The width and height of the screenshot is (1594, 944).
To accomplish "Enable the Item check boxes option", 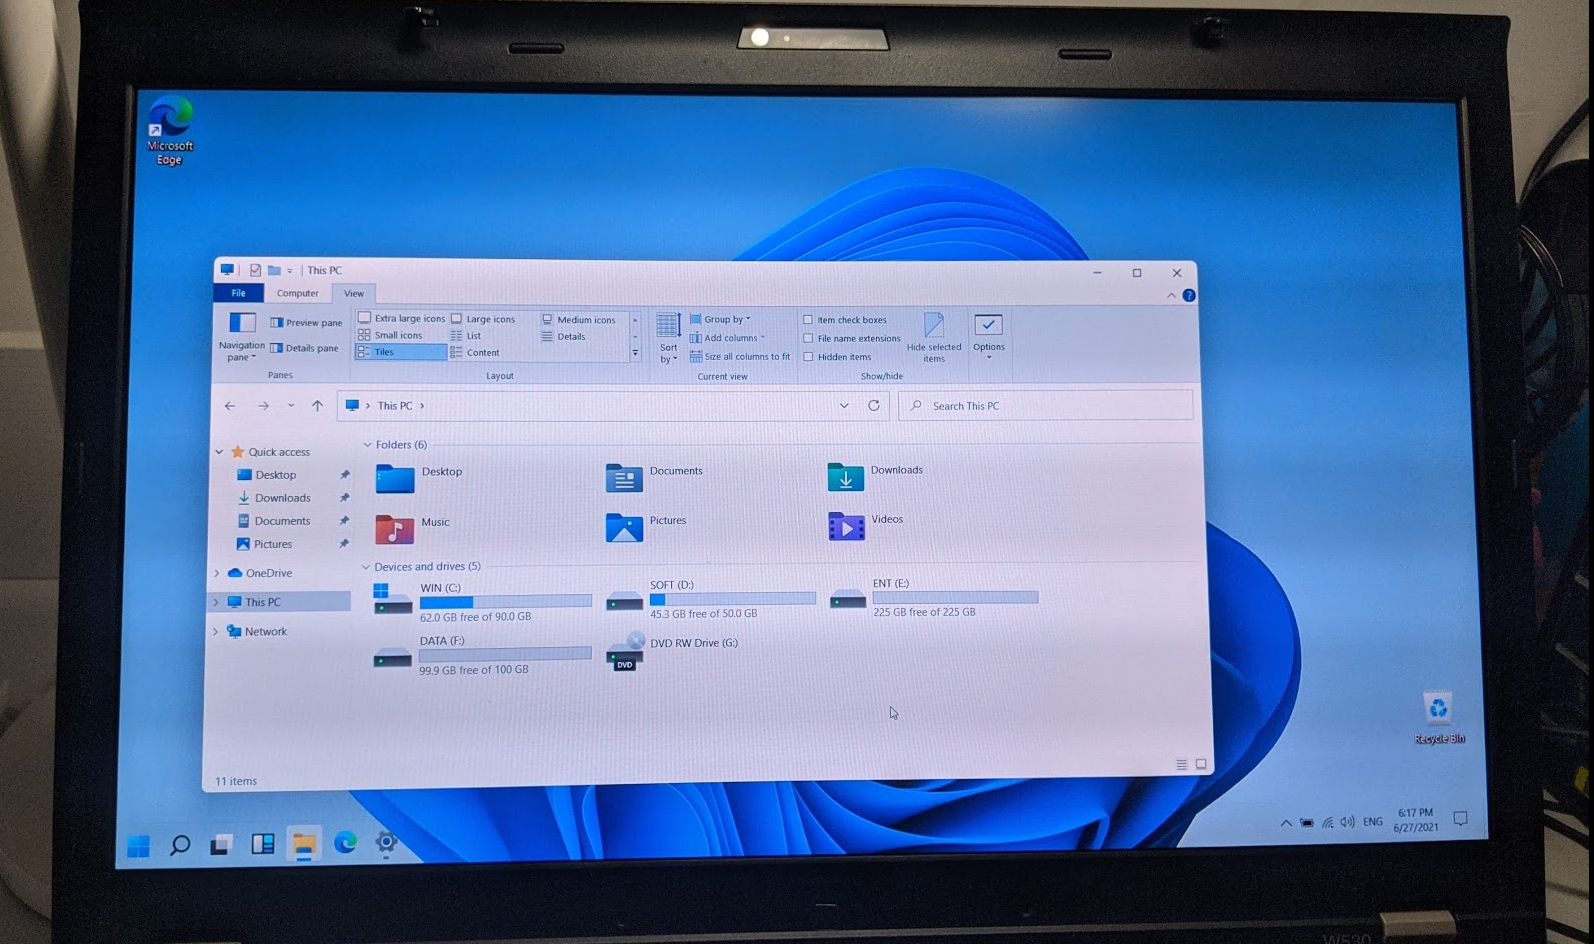I will (x=808, y=320).
